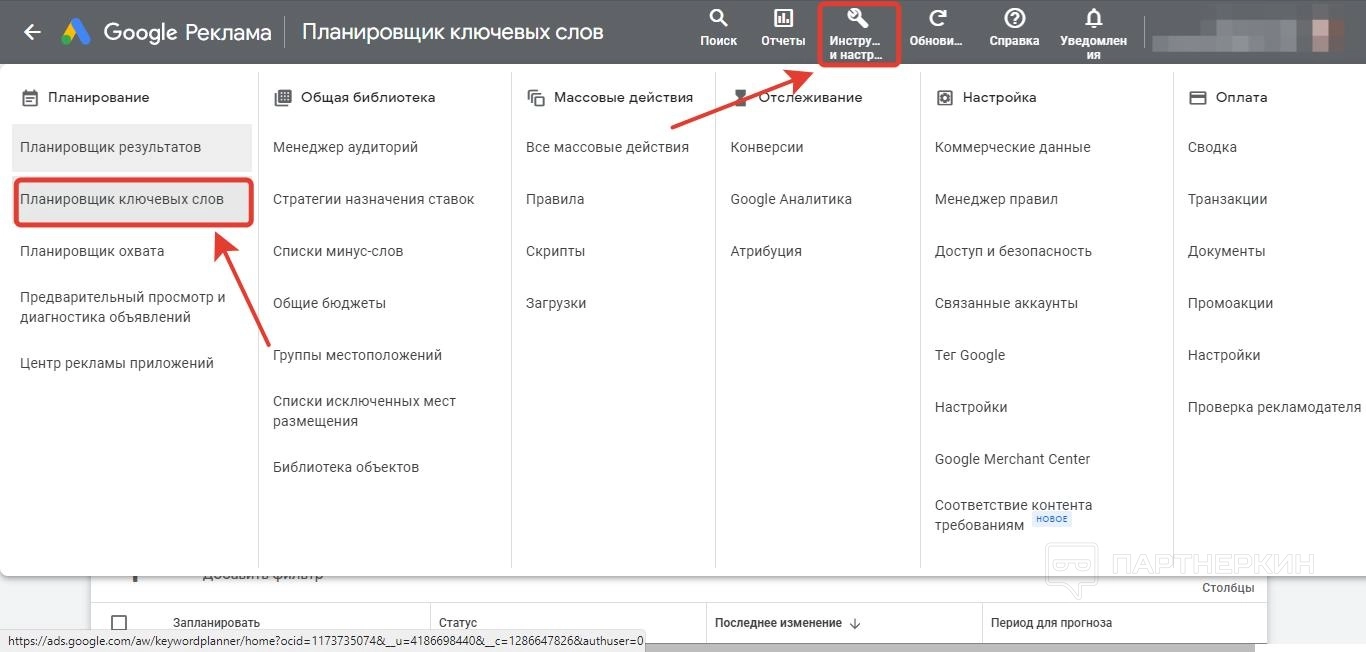Open Проверка рекламодателя

point(1274,407)
